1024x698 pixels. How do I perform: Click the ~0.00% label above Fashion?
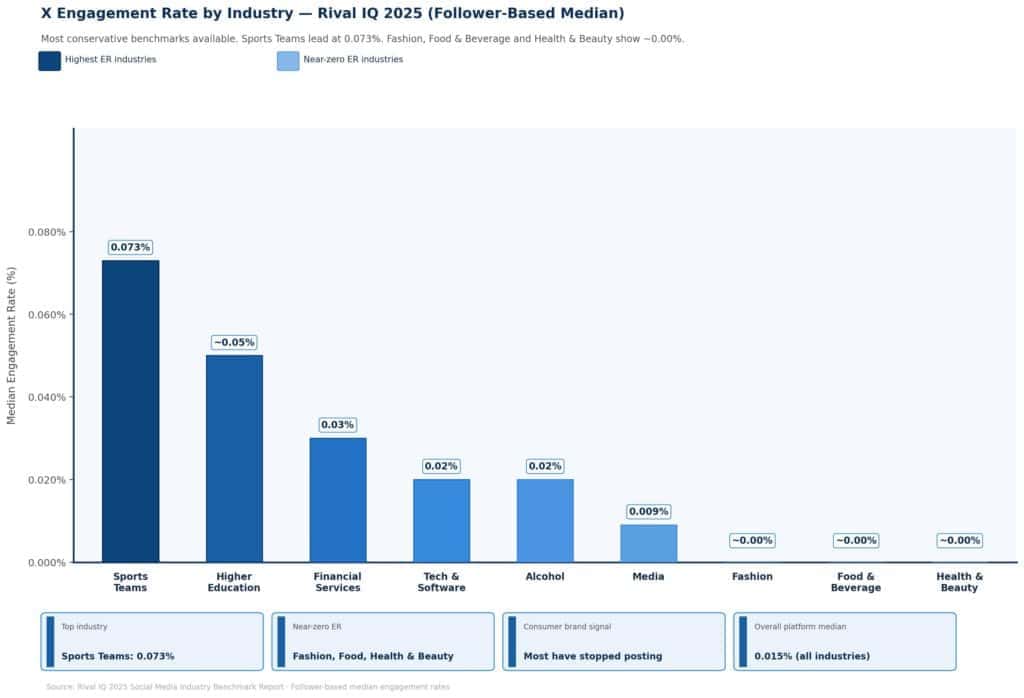click(752, 540)
